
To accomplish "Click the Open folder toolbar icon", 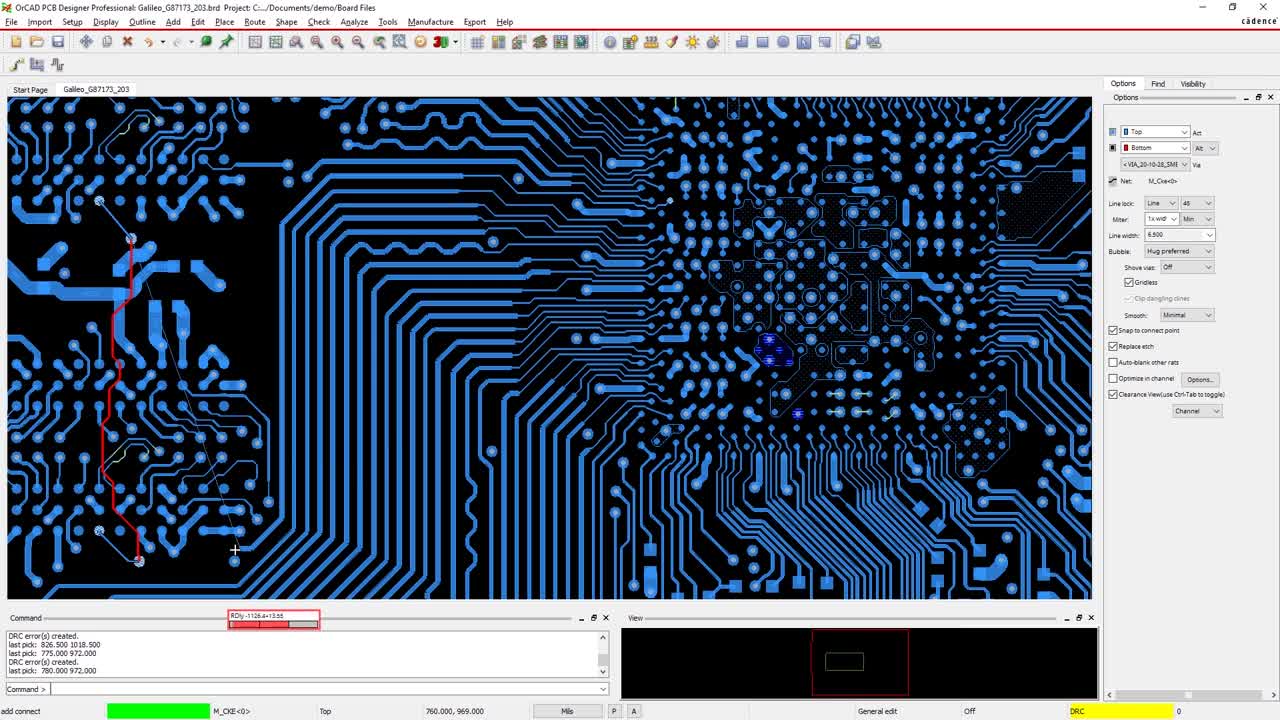I will click(x=37, y=42).
